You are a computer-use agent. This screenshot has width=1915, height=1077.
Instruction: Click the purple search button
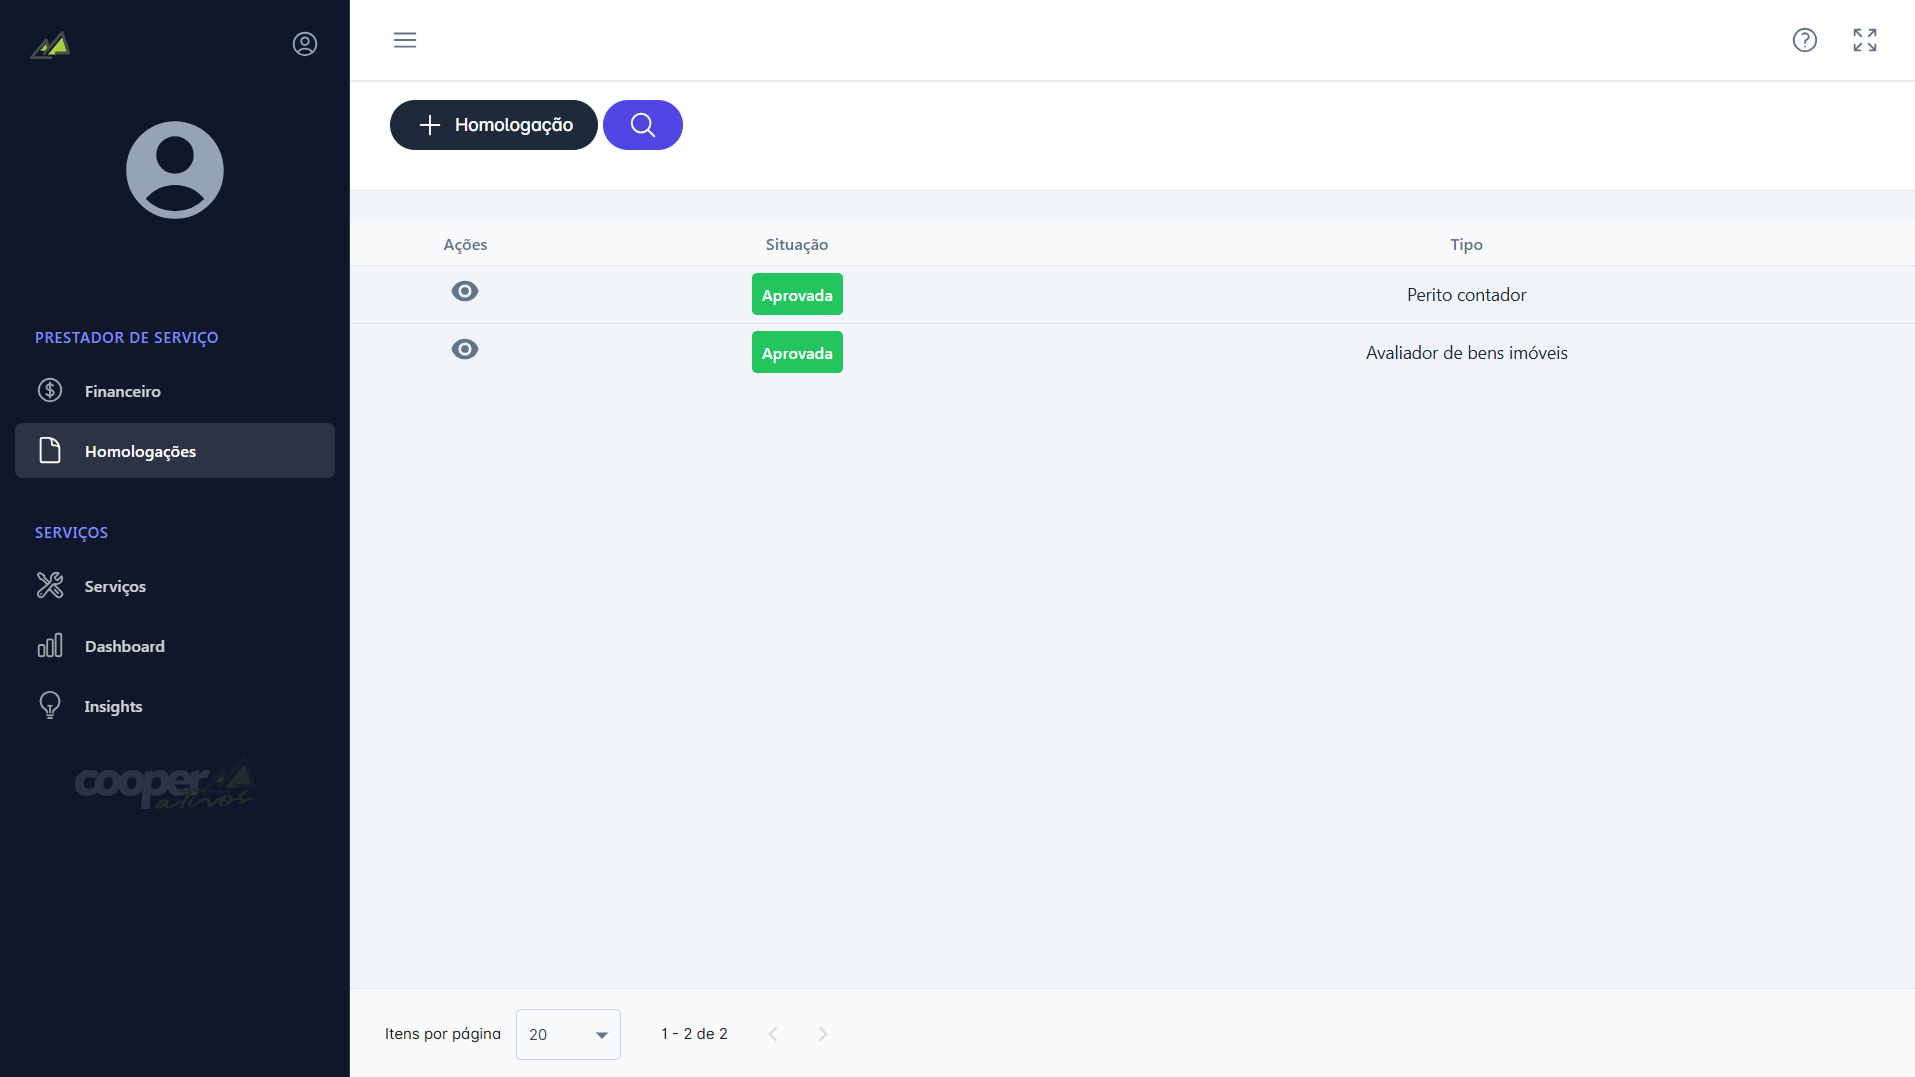(643, 125)
